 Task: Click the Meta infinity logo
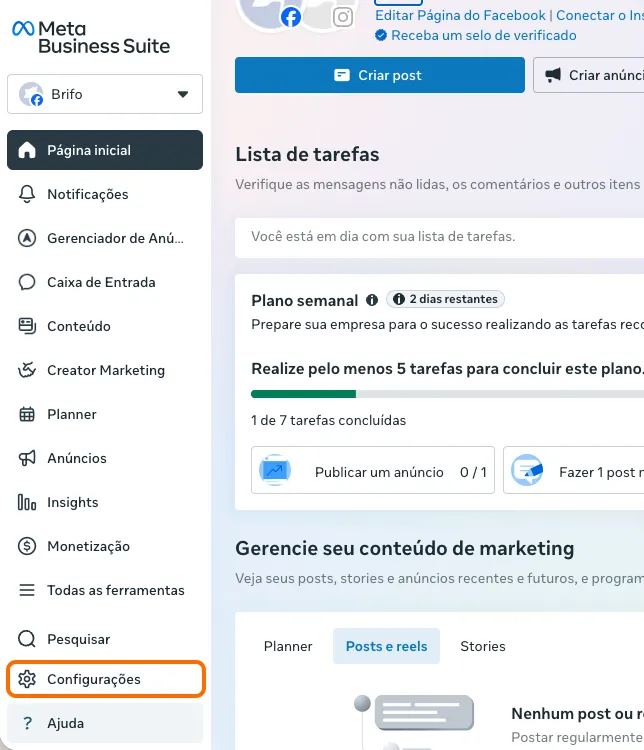click(23, 29)
